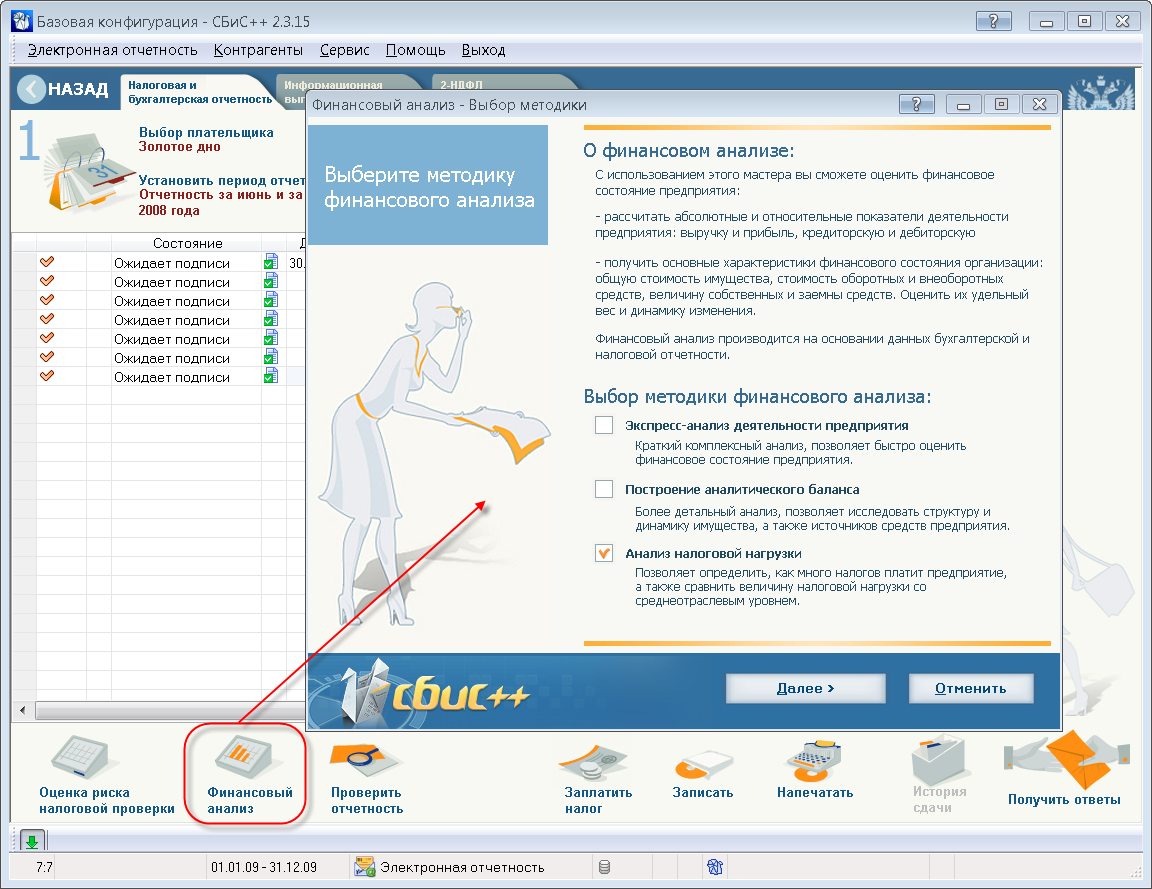This screenshot has width=1152, height=889.
Task: Click Далее button
Action: [x=805, y=688]
